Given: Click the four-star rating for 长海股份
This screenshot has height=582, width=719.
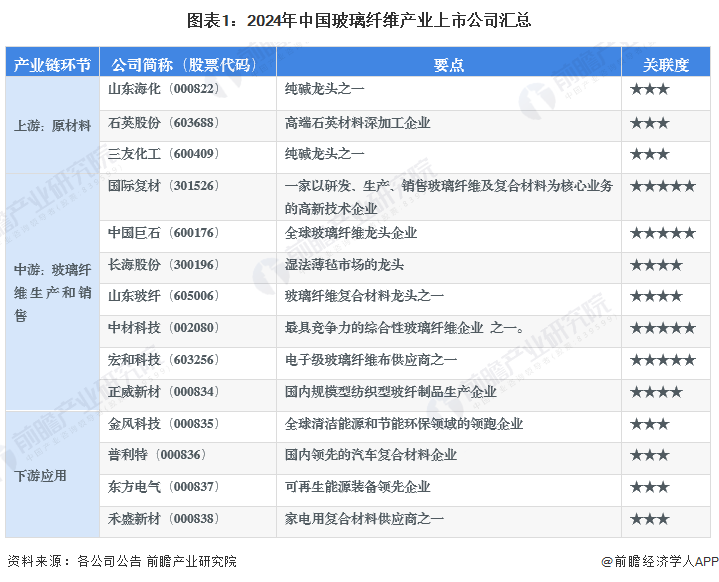Looking at the screenshot, I should (x=656, y=265).
